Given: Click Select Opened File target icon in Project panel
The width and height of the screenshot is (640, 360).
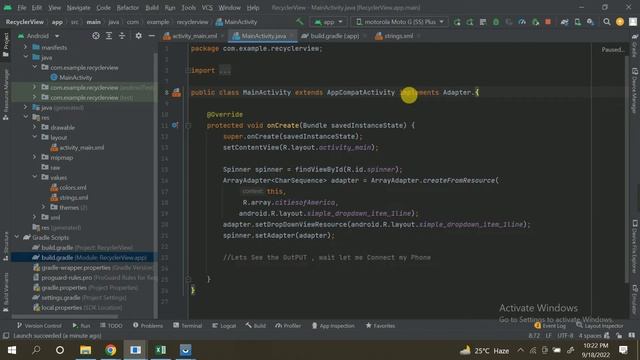Looking at the screenshot, I should pyautogui.click(x=96, y=36).
